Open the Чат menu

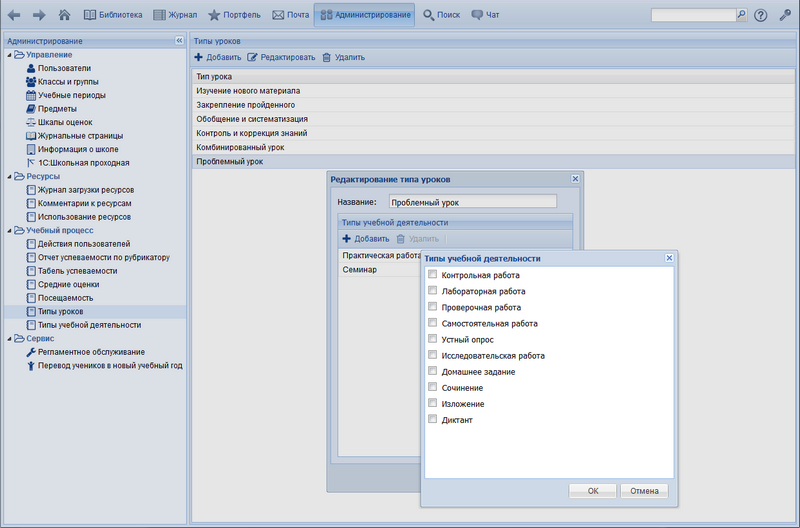[485, 15]
